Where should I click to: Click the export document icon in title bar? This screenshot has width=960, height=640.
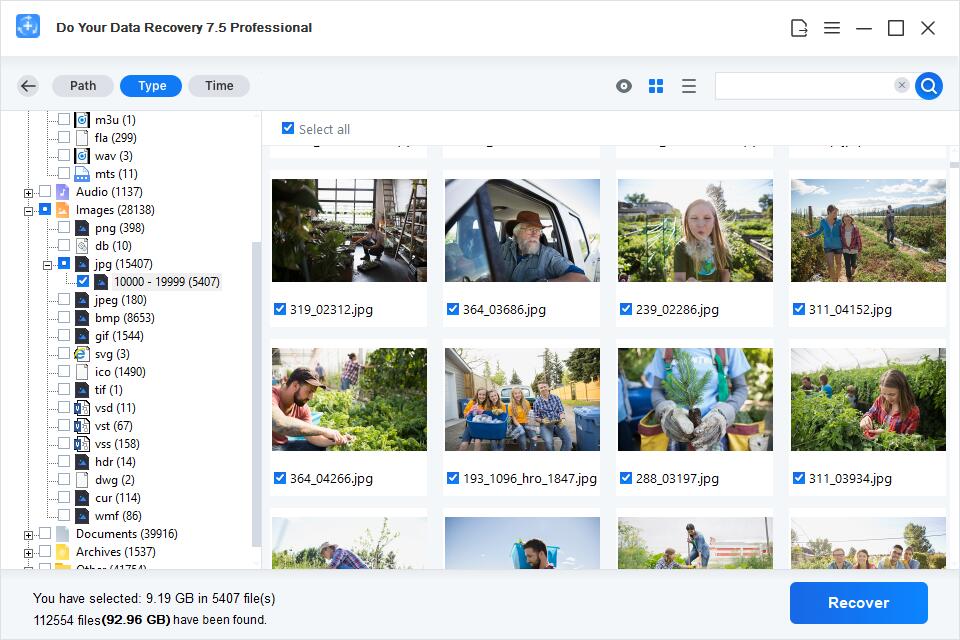[x=799, y=28]
